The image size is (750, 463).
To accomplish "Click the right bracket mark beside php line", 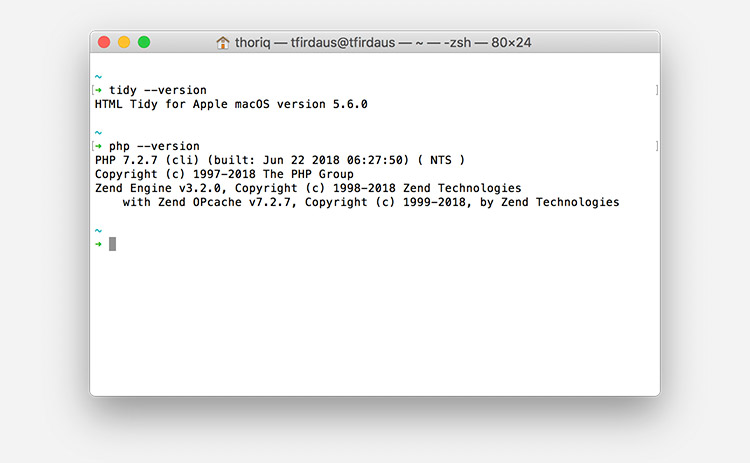I will [x=657, y=146].
